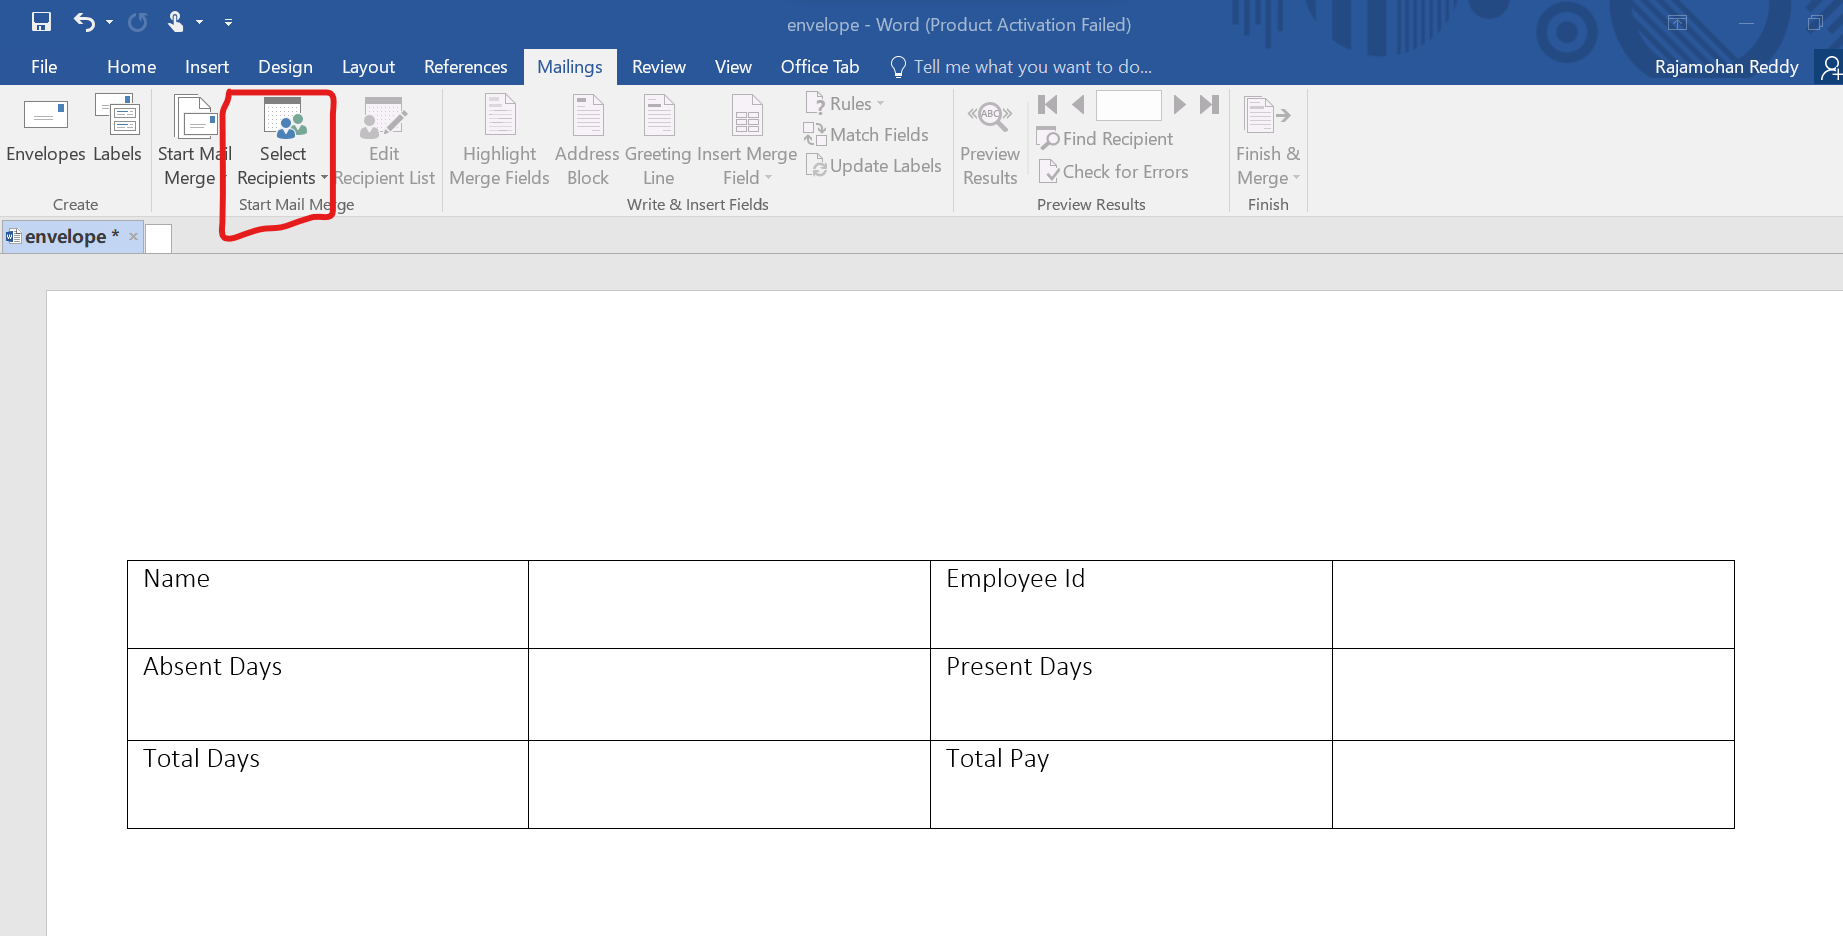Open Ribbon Display Options icon

tap(1677, 23)
